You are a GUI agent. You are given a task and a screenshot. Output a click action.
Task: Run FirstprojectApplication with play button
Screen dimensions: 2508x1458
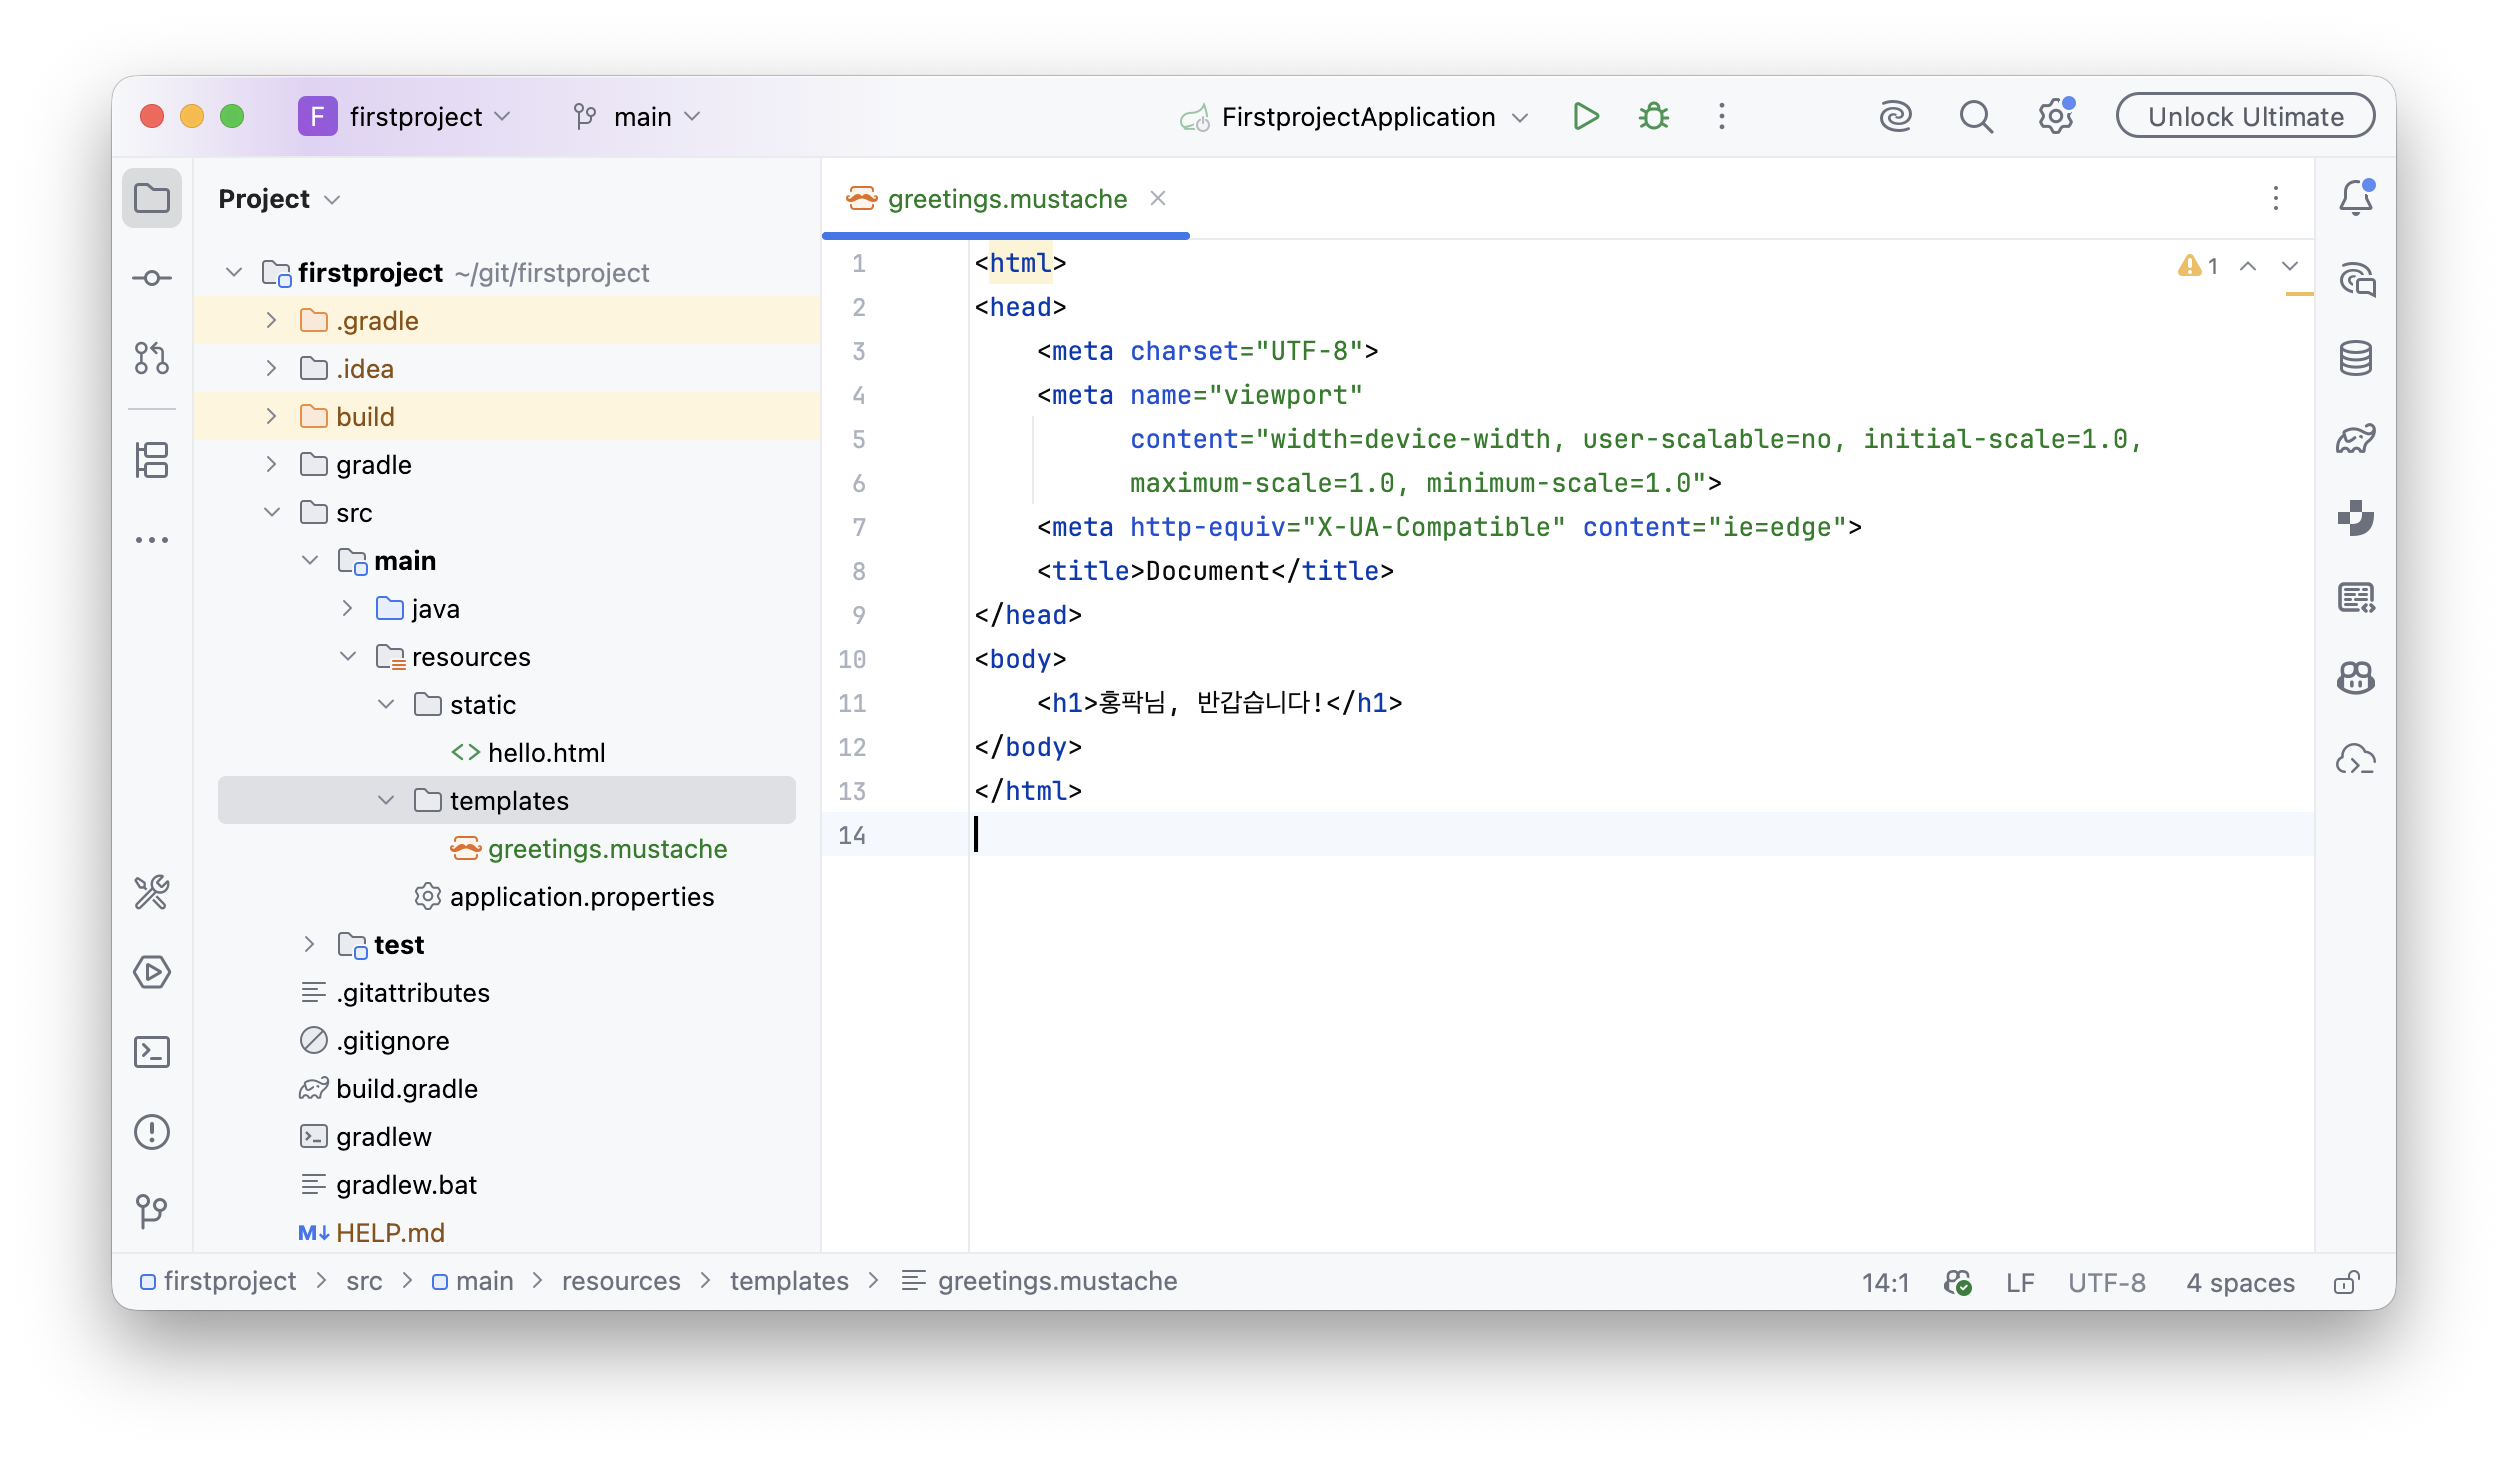click(x=1585, y=117)
